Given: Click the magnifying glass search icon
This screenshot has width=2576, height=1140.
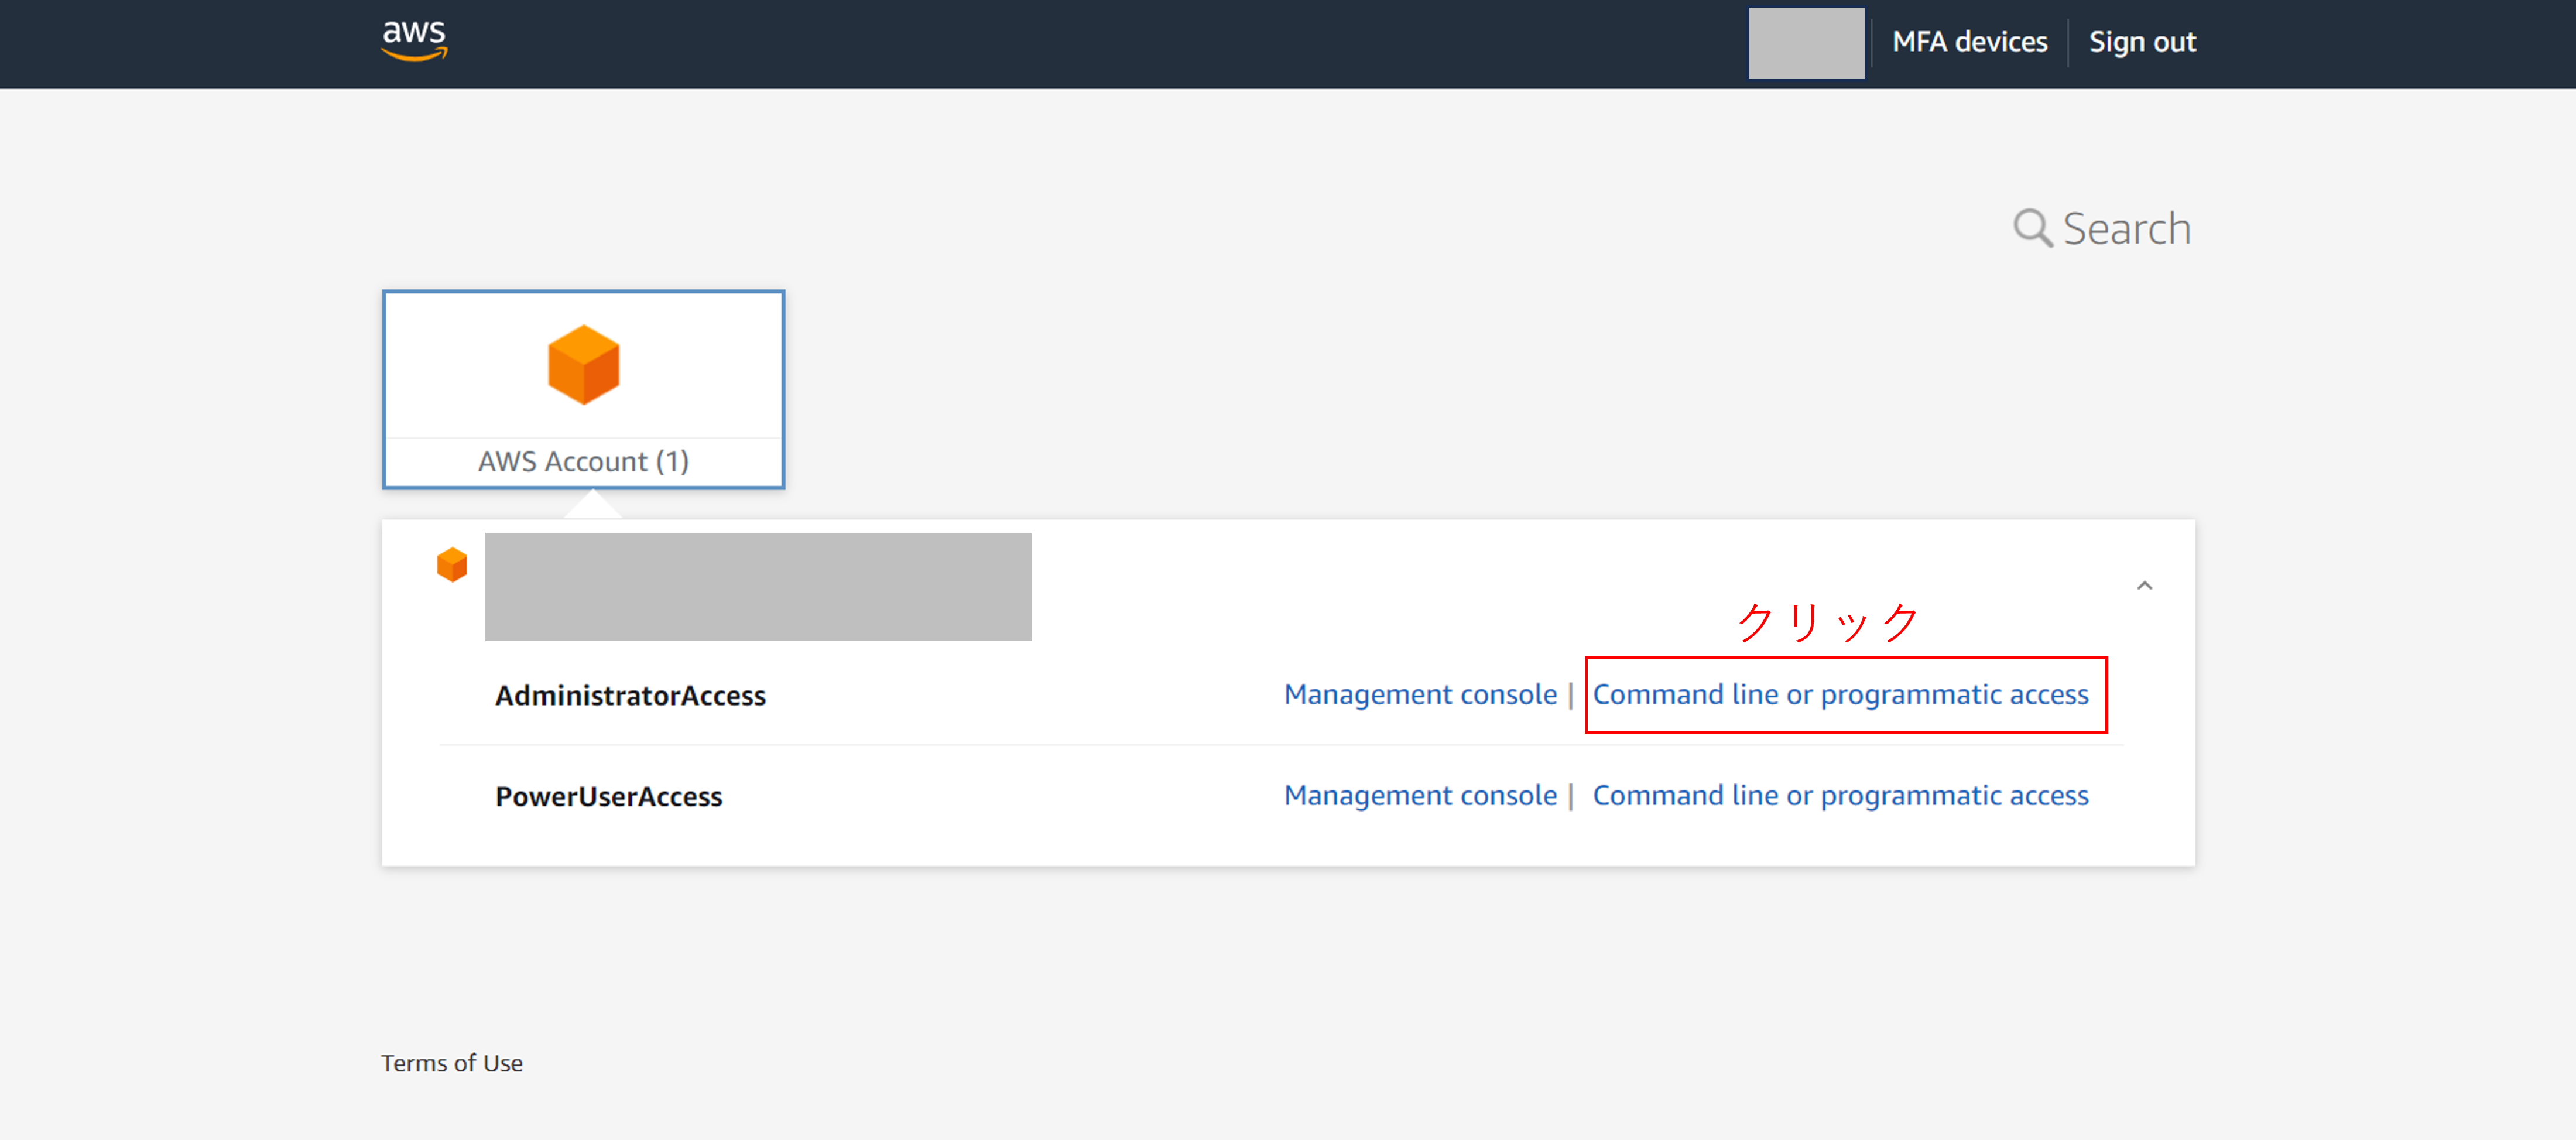Looking at the screenshot, I should pos(2031,228).
